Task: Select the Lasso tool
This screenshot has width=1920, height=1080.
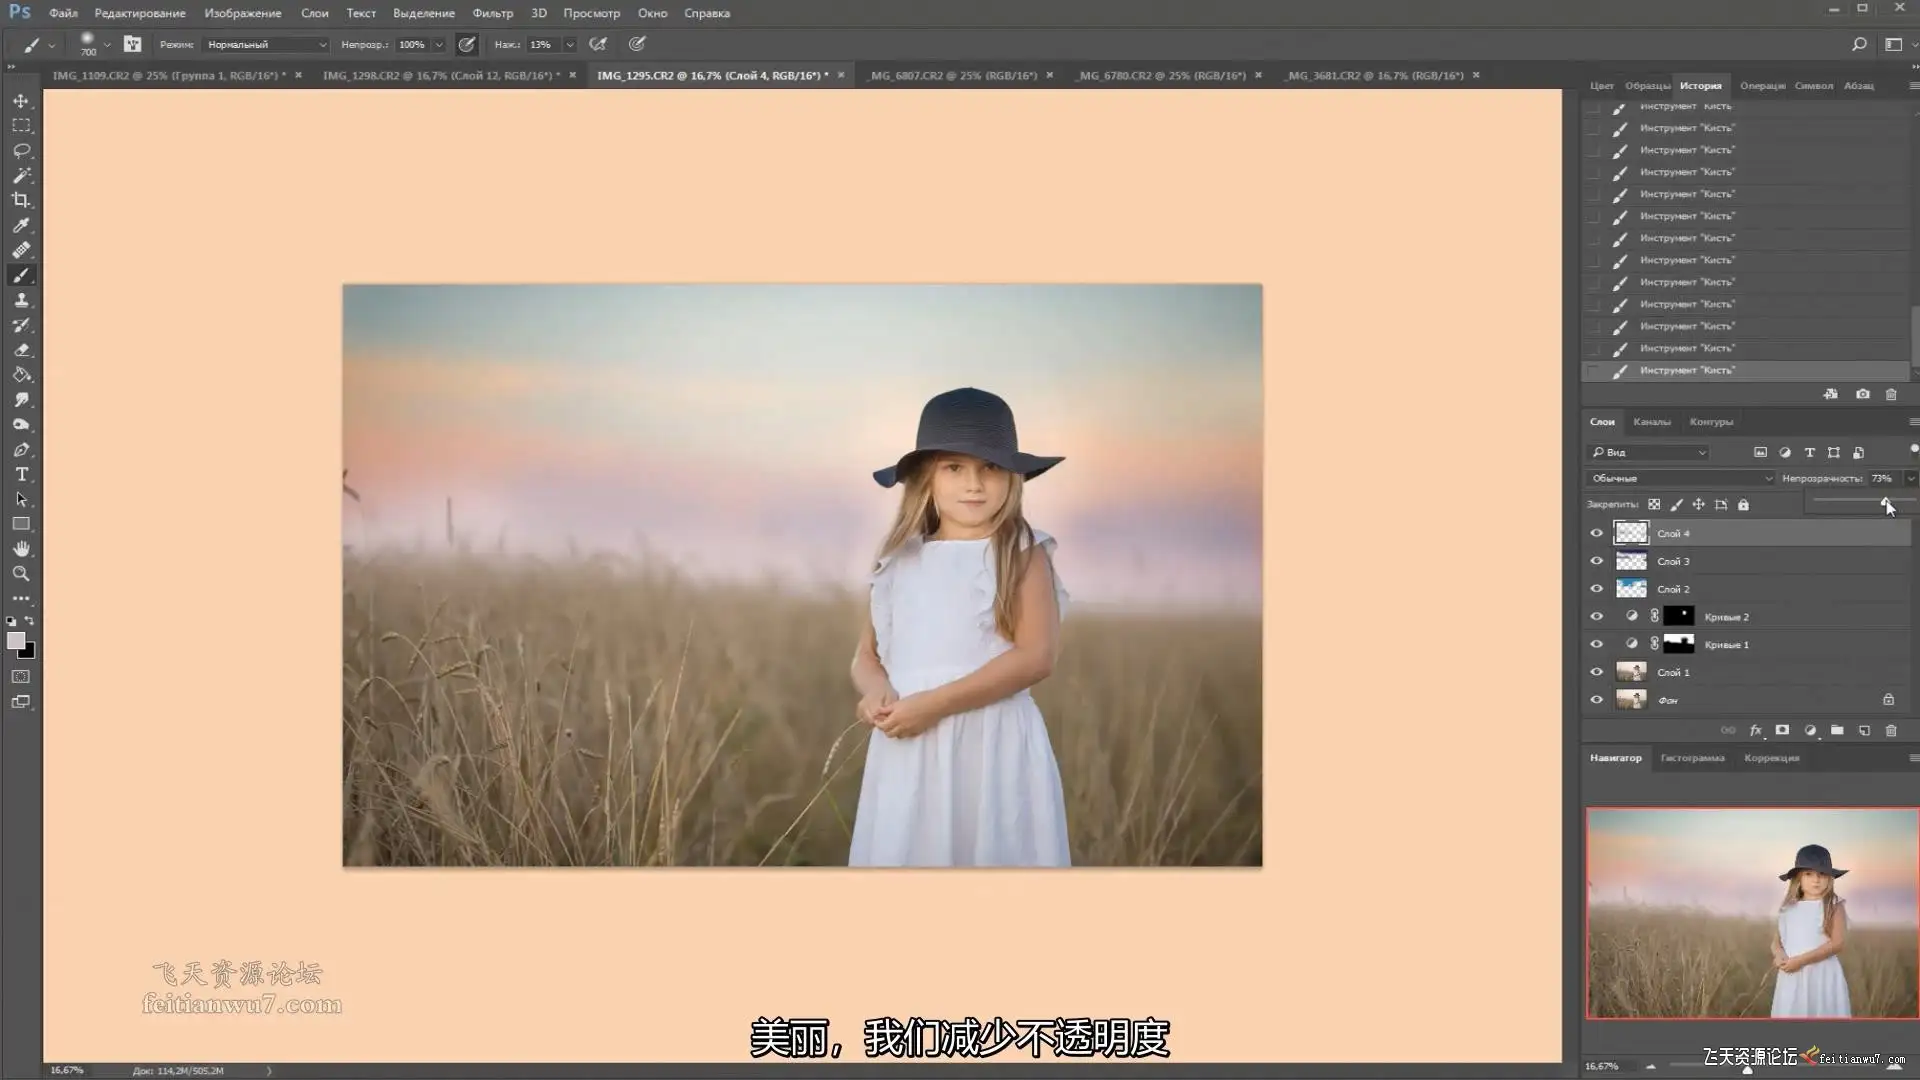Action: (x=21, y=151)
